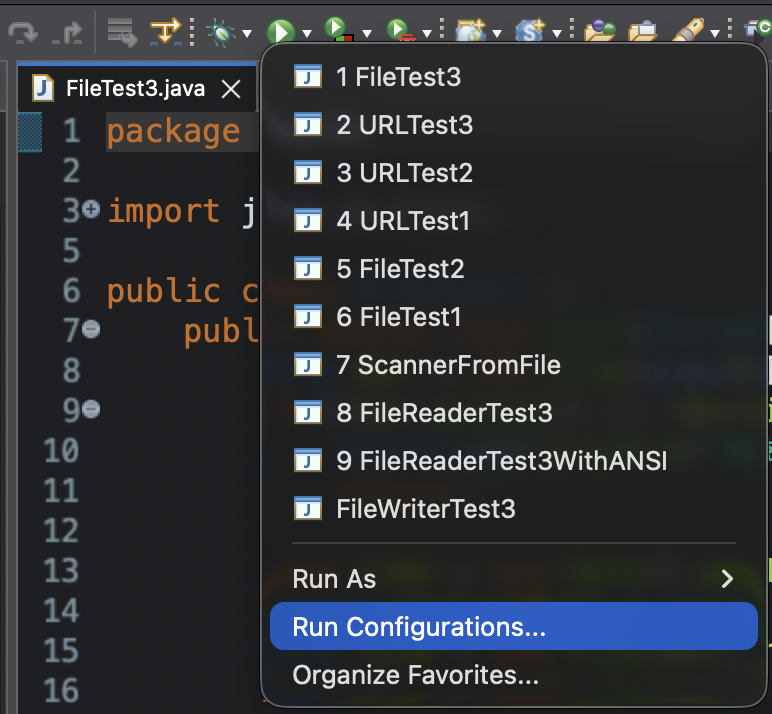Expand the Run As submenu
The height and width of the screenshot is (714, 772).
(514, 579)
